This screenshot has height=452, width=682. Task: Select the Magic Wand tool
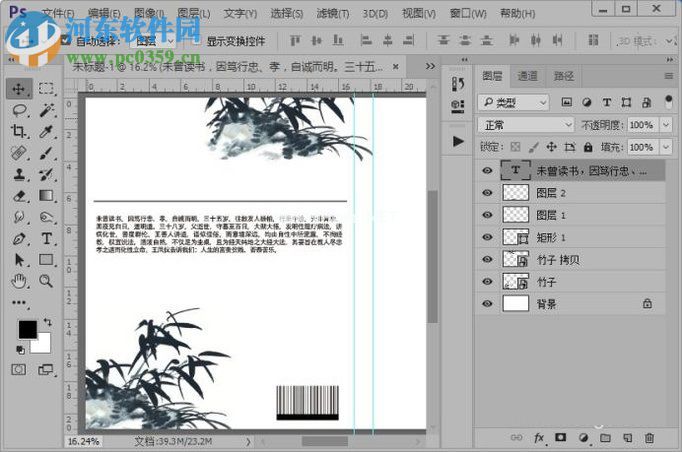(x=46, y=110)
